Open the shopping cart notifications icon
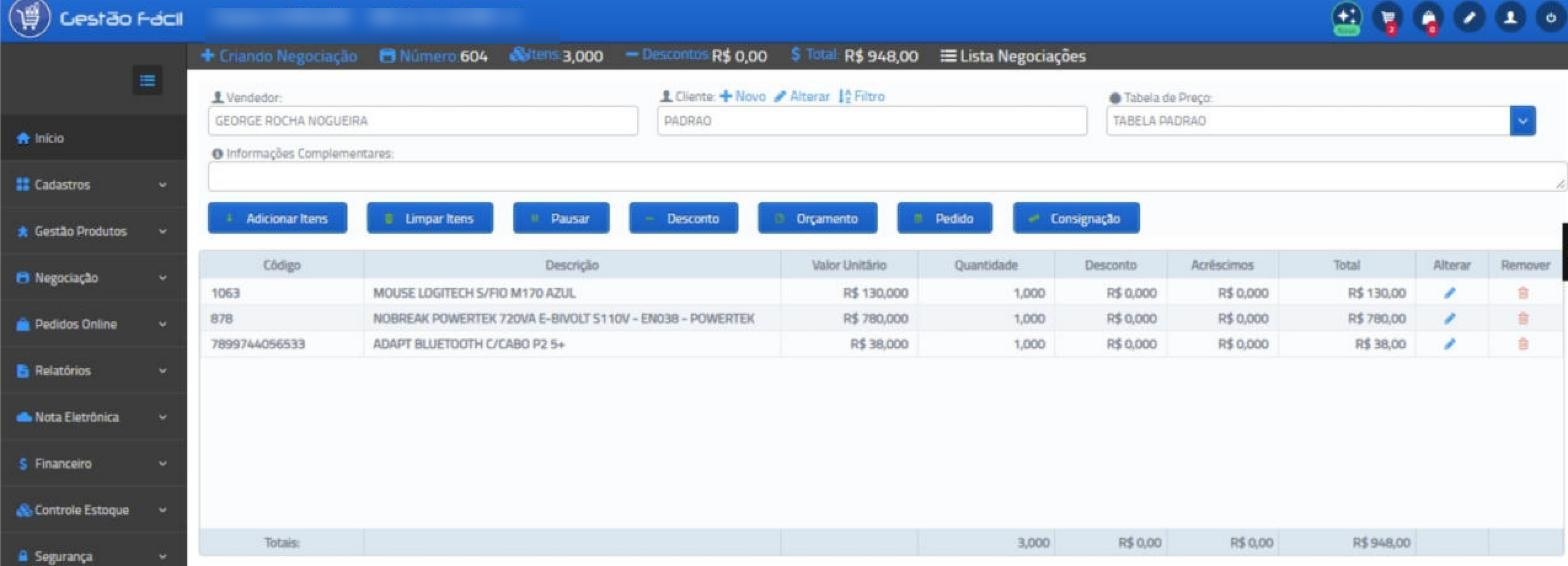Image resolution: width=1568 pixels, height=566 pixels. pyautogui.click(x=1387, y=17)
